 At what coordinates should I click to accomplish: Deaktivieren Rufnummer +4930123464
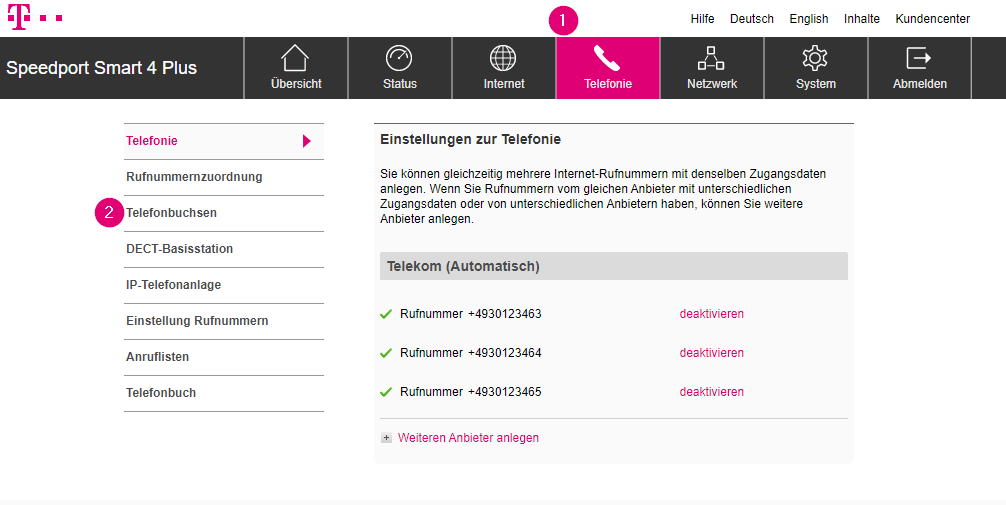tap(712, 353)
